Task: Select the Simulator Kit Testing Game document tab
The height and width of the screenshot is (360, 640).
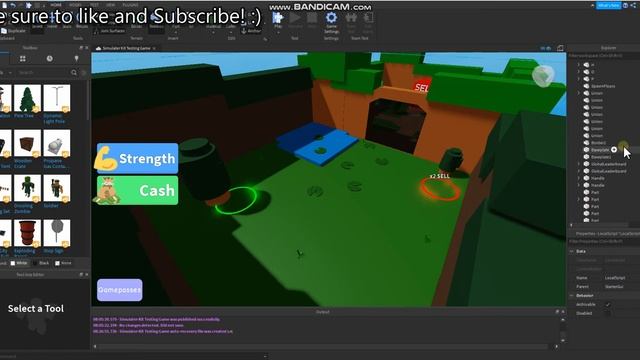Action: pos(126,48)
